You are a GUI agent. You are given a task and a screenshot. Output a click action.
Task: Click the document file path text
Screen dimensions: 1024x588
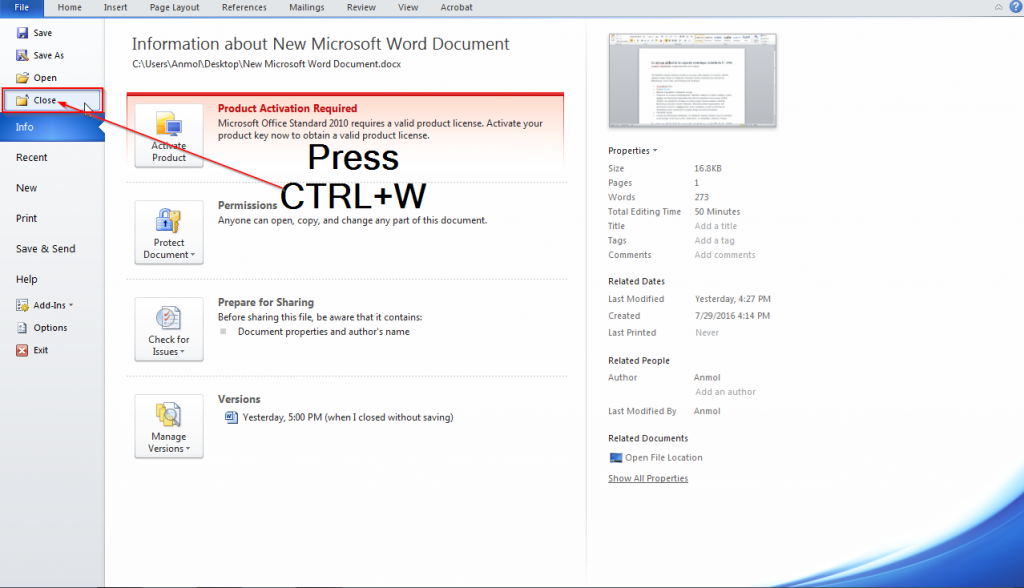266,64
